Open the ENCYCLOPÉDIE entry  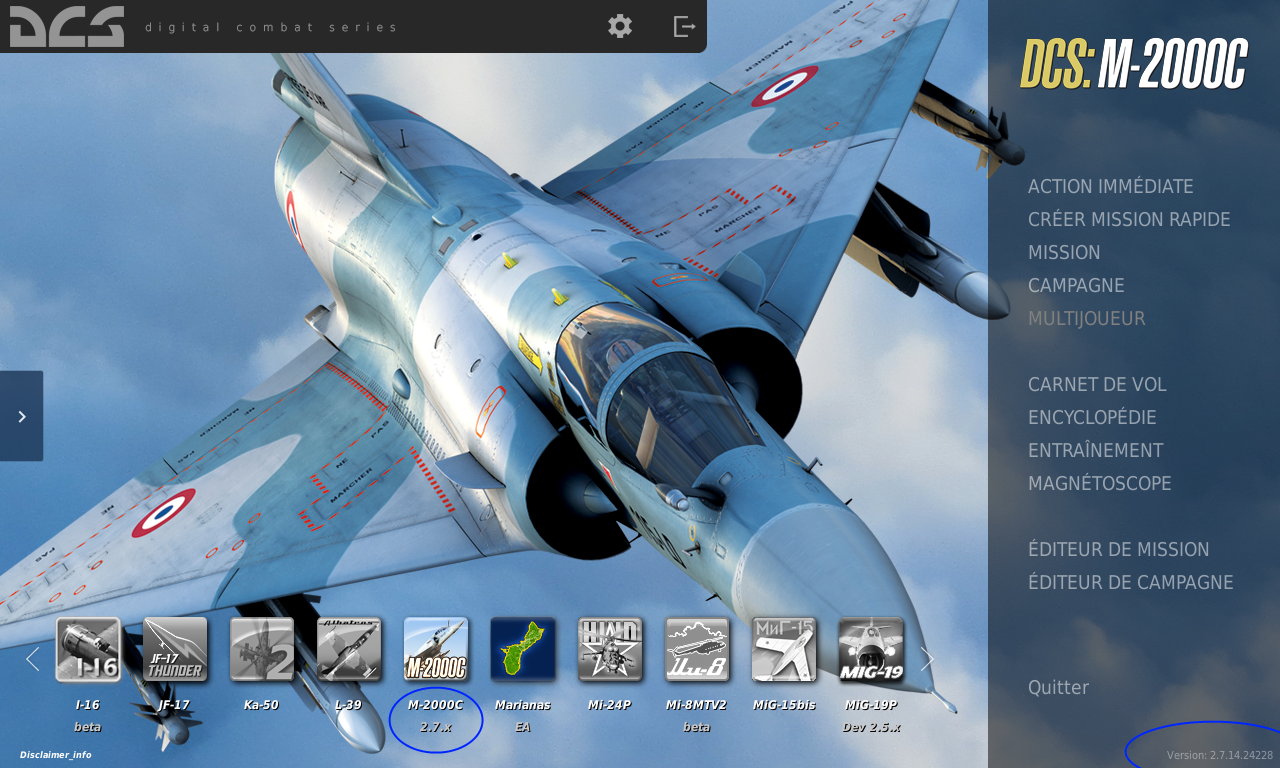(x=1092, y=418)
